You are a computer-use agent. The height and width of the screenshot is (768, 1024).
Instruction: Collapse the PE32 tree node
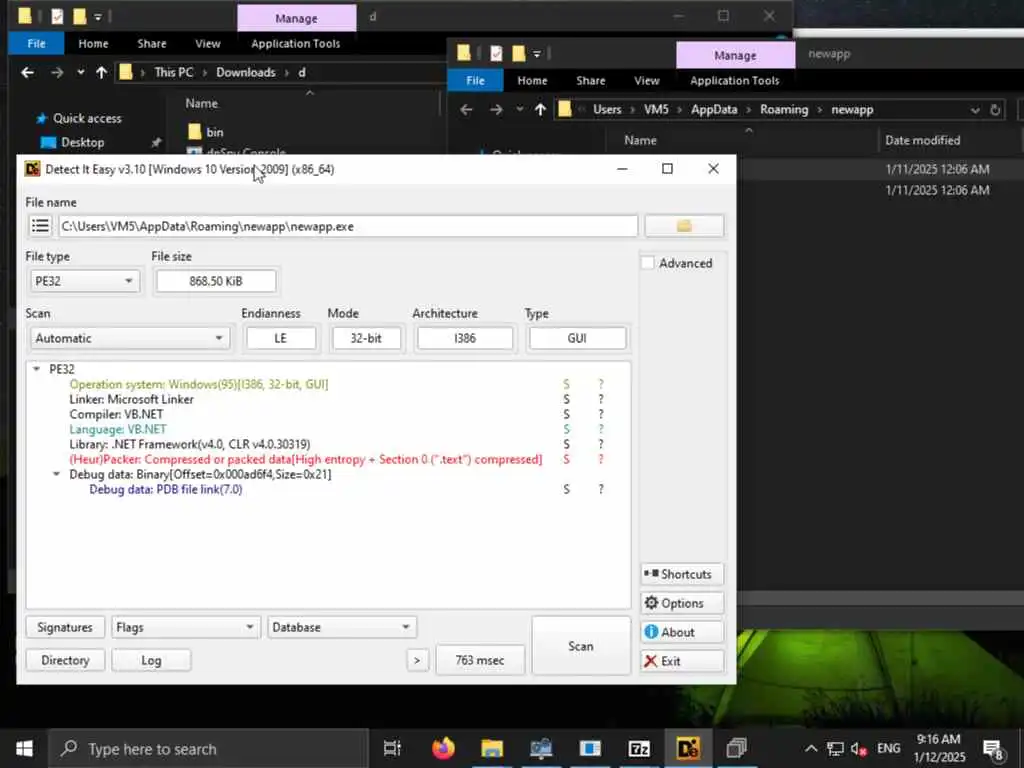pyautogui.click(x=37, y=369)
